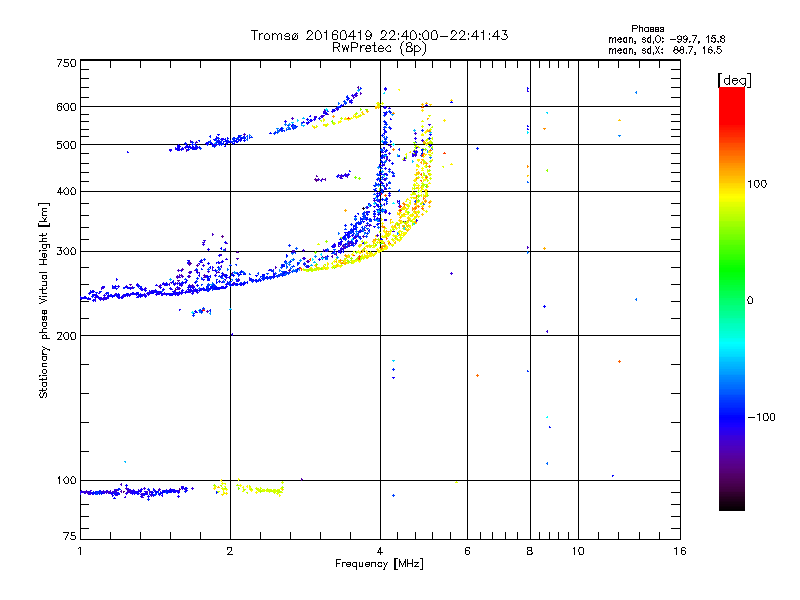Select the 'Phases' statistics header
The width and height of the screenshot is (800, 600).
pyautogui.click(x=647, y=29)
